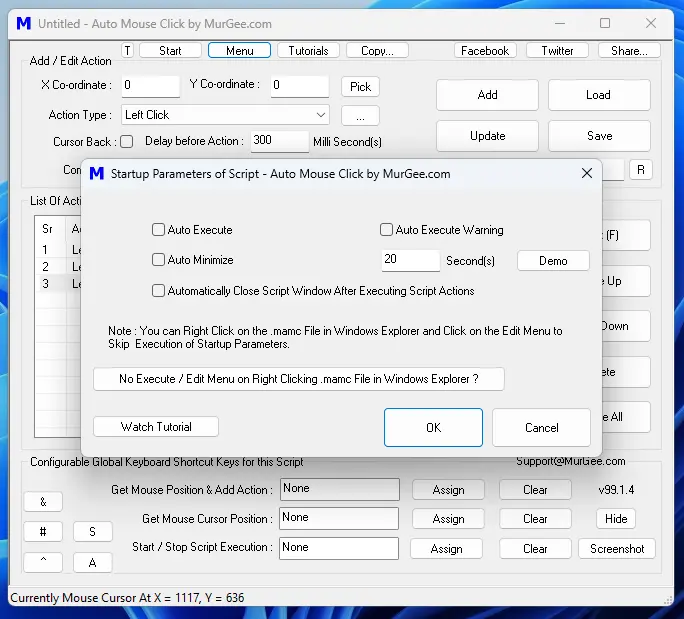This screenshot has height=619, width=684.
Task: Click the A button
Action: (92, 562)
